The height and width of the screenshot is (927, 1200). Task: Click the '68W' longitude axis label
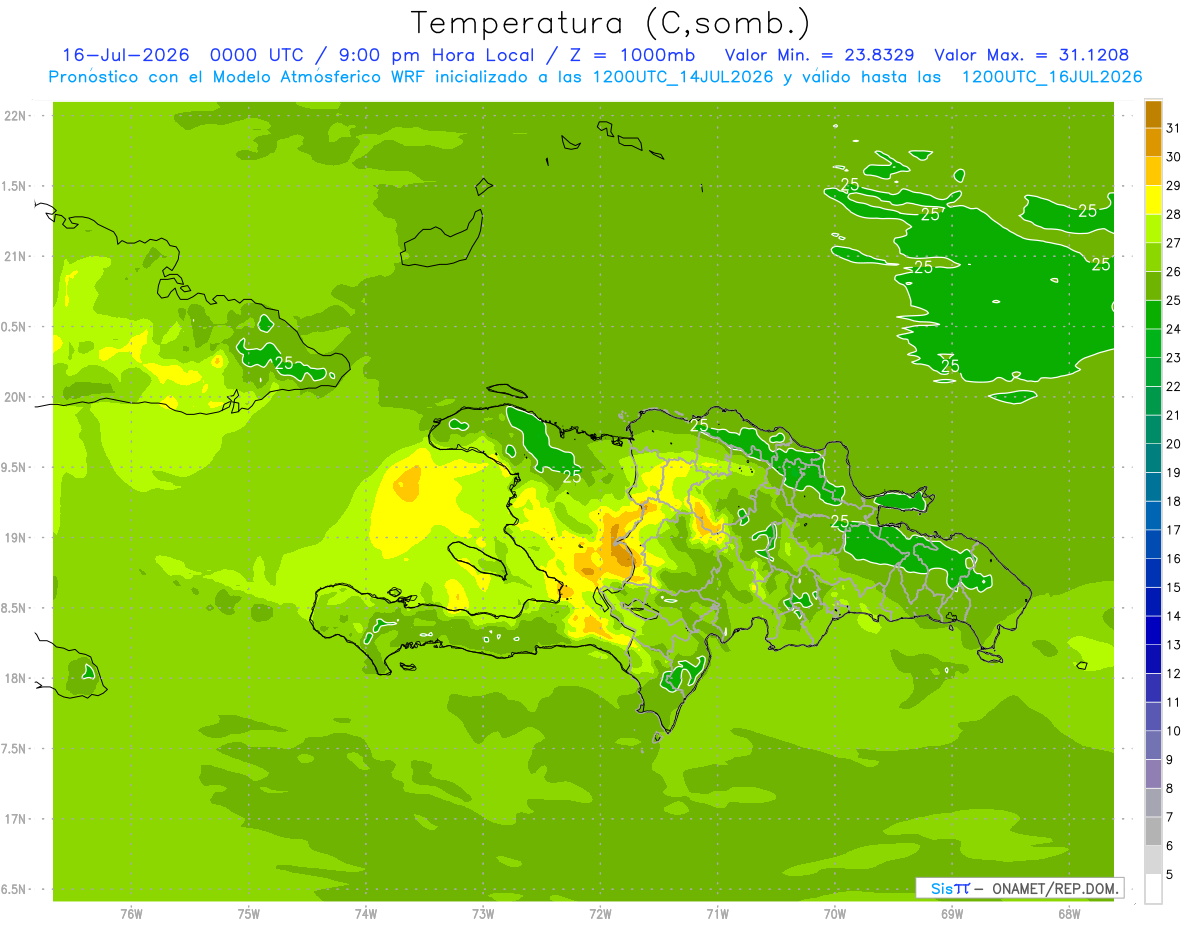point(1069,913)
